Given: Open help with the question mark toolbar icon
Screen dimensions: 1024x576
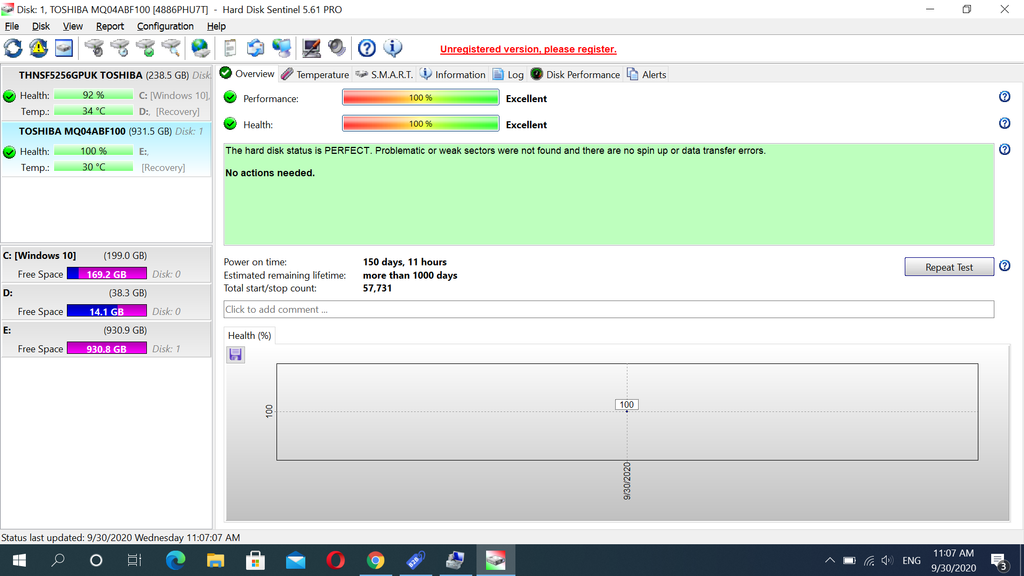Looking at the screenshot, I should coord(367,48).
